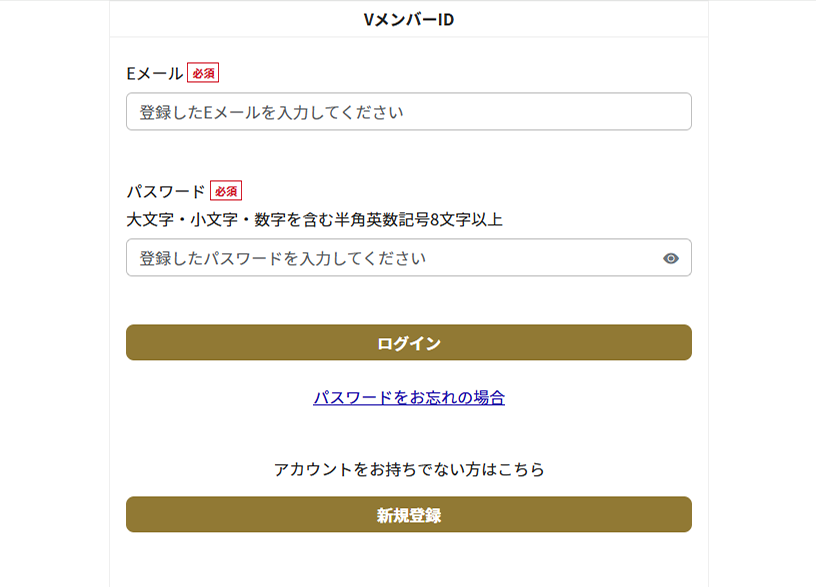Viewport: 816px width, 587px height.
Task: Sign in with the gold ログイン button
Action: (408, 343)
